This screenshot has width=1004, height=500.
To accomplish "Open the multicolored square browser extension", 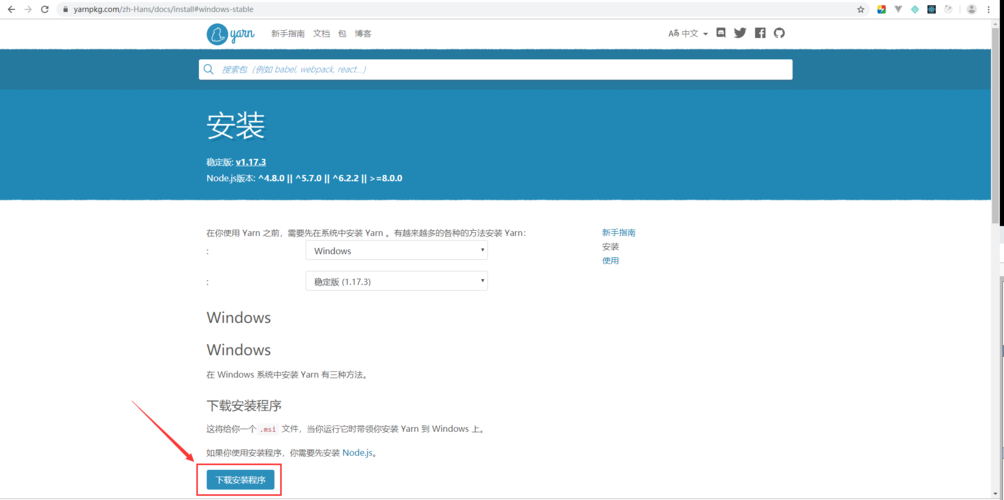I will [882, 10].
